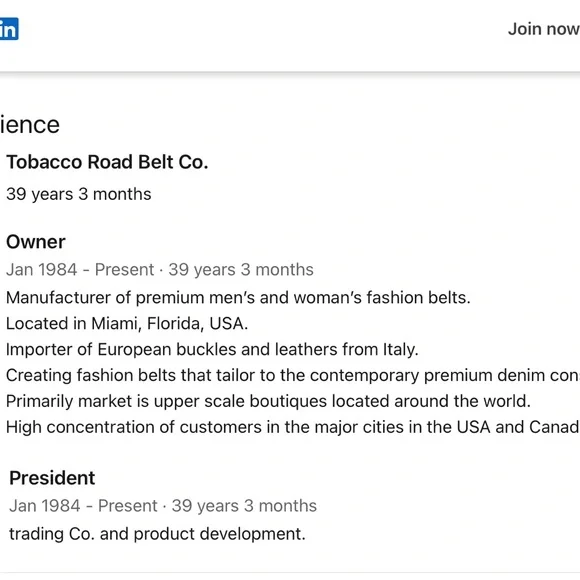Click the word Present in Owner's date range
The height and width of the screenshot is (580, 580).
click(124, 270)
